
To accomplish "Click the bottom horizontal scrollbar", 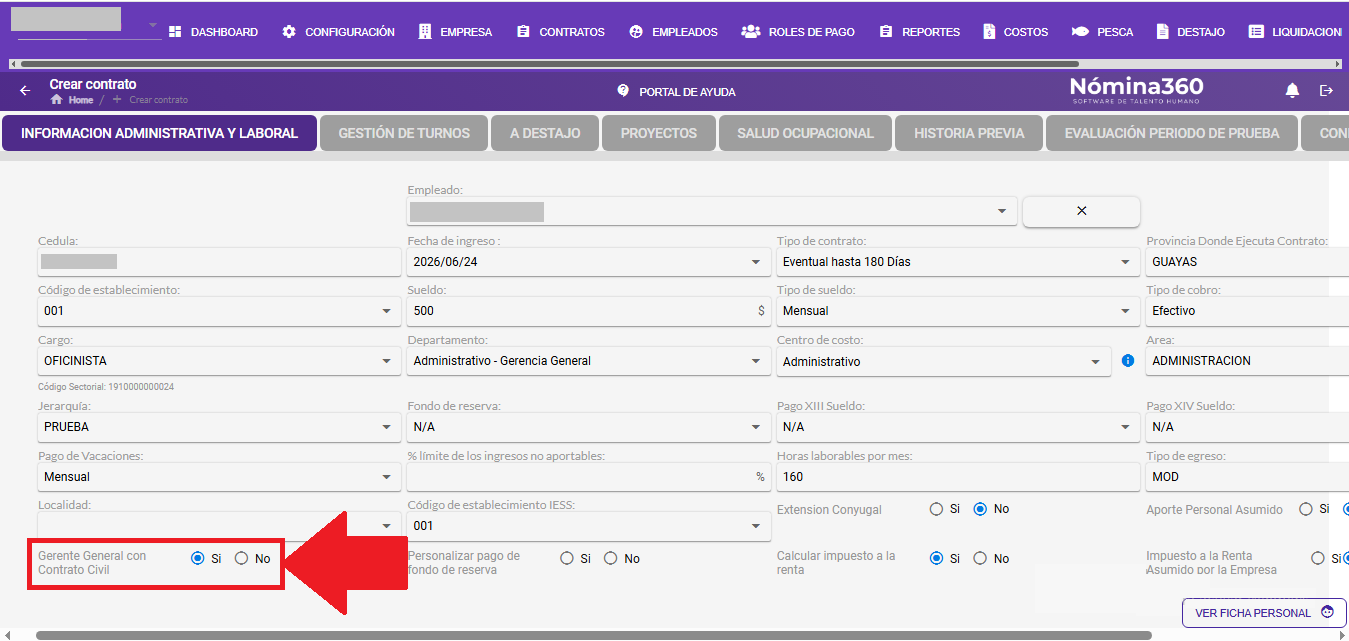I will 593,635.
